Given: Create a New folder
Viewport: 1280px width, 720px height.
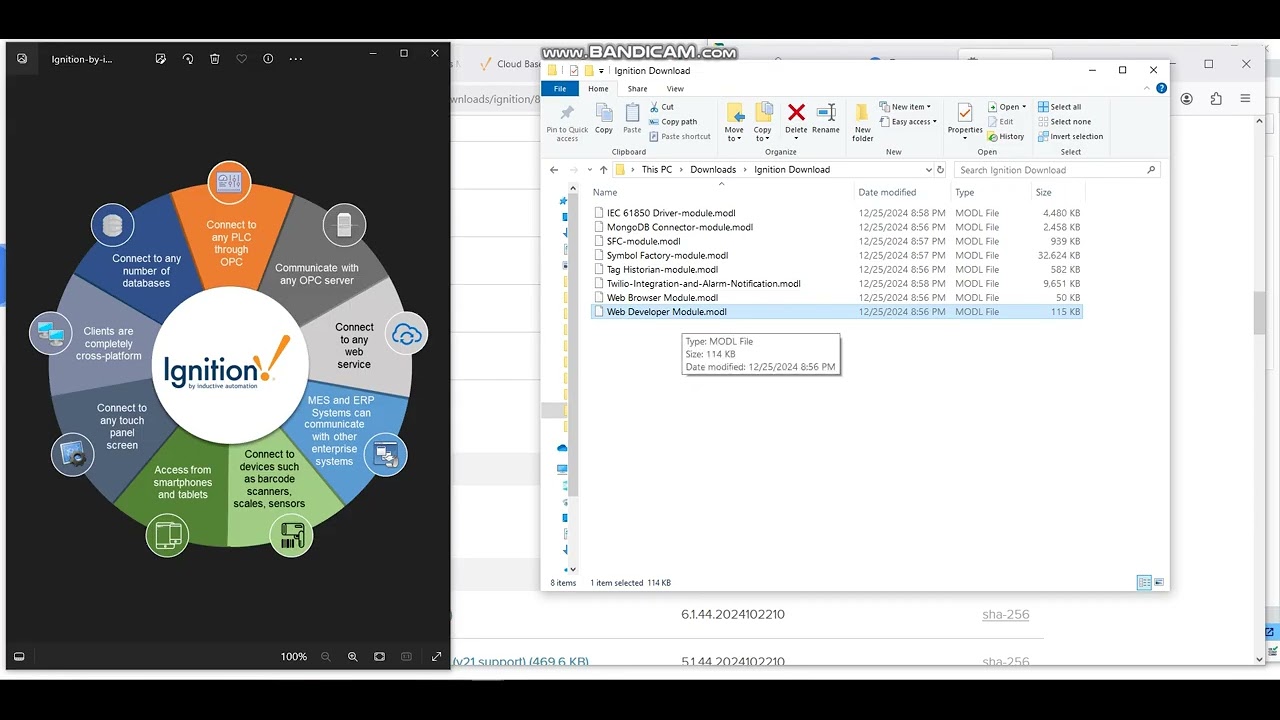Looking at the screenshot, I should 862,122.
